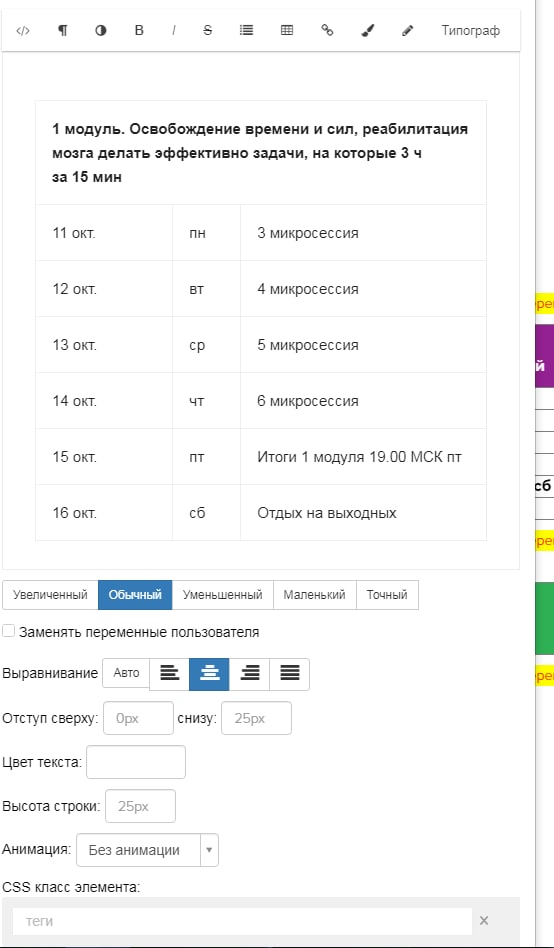Viewport: 554px width, 948px height.
Task: Click the 'чт' weekday cell
Action: [x=206, y=401]
